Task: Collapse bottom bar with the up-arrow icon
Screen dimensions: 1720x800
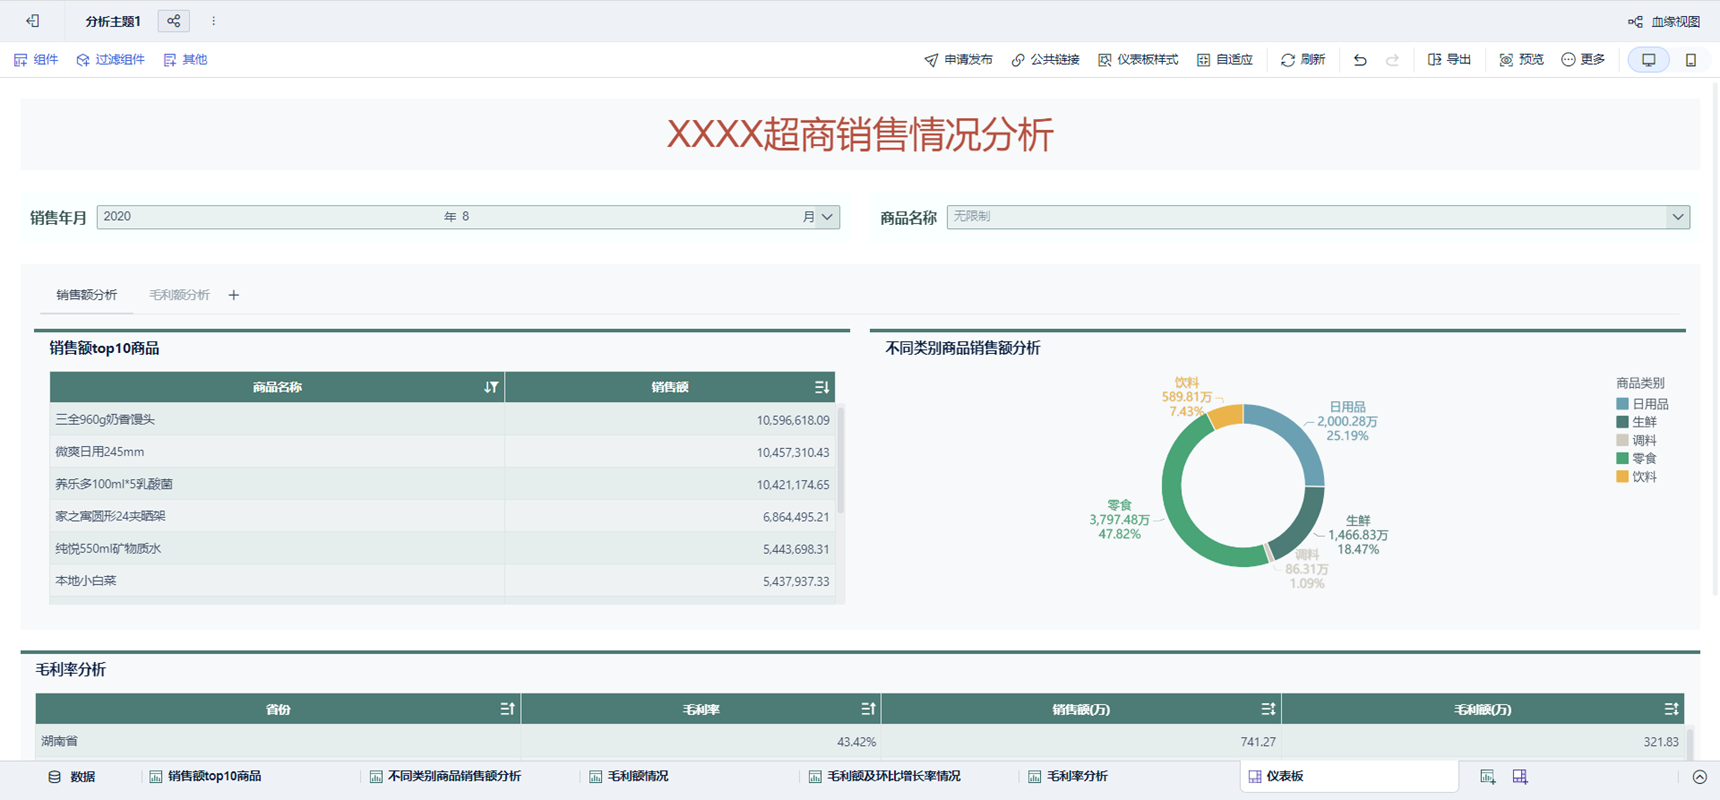Action: (1699, 777)
